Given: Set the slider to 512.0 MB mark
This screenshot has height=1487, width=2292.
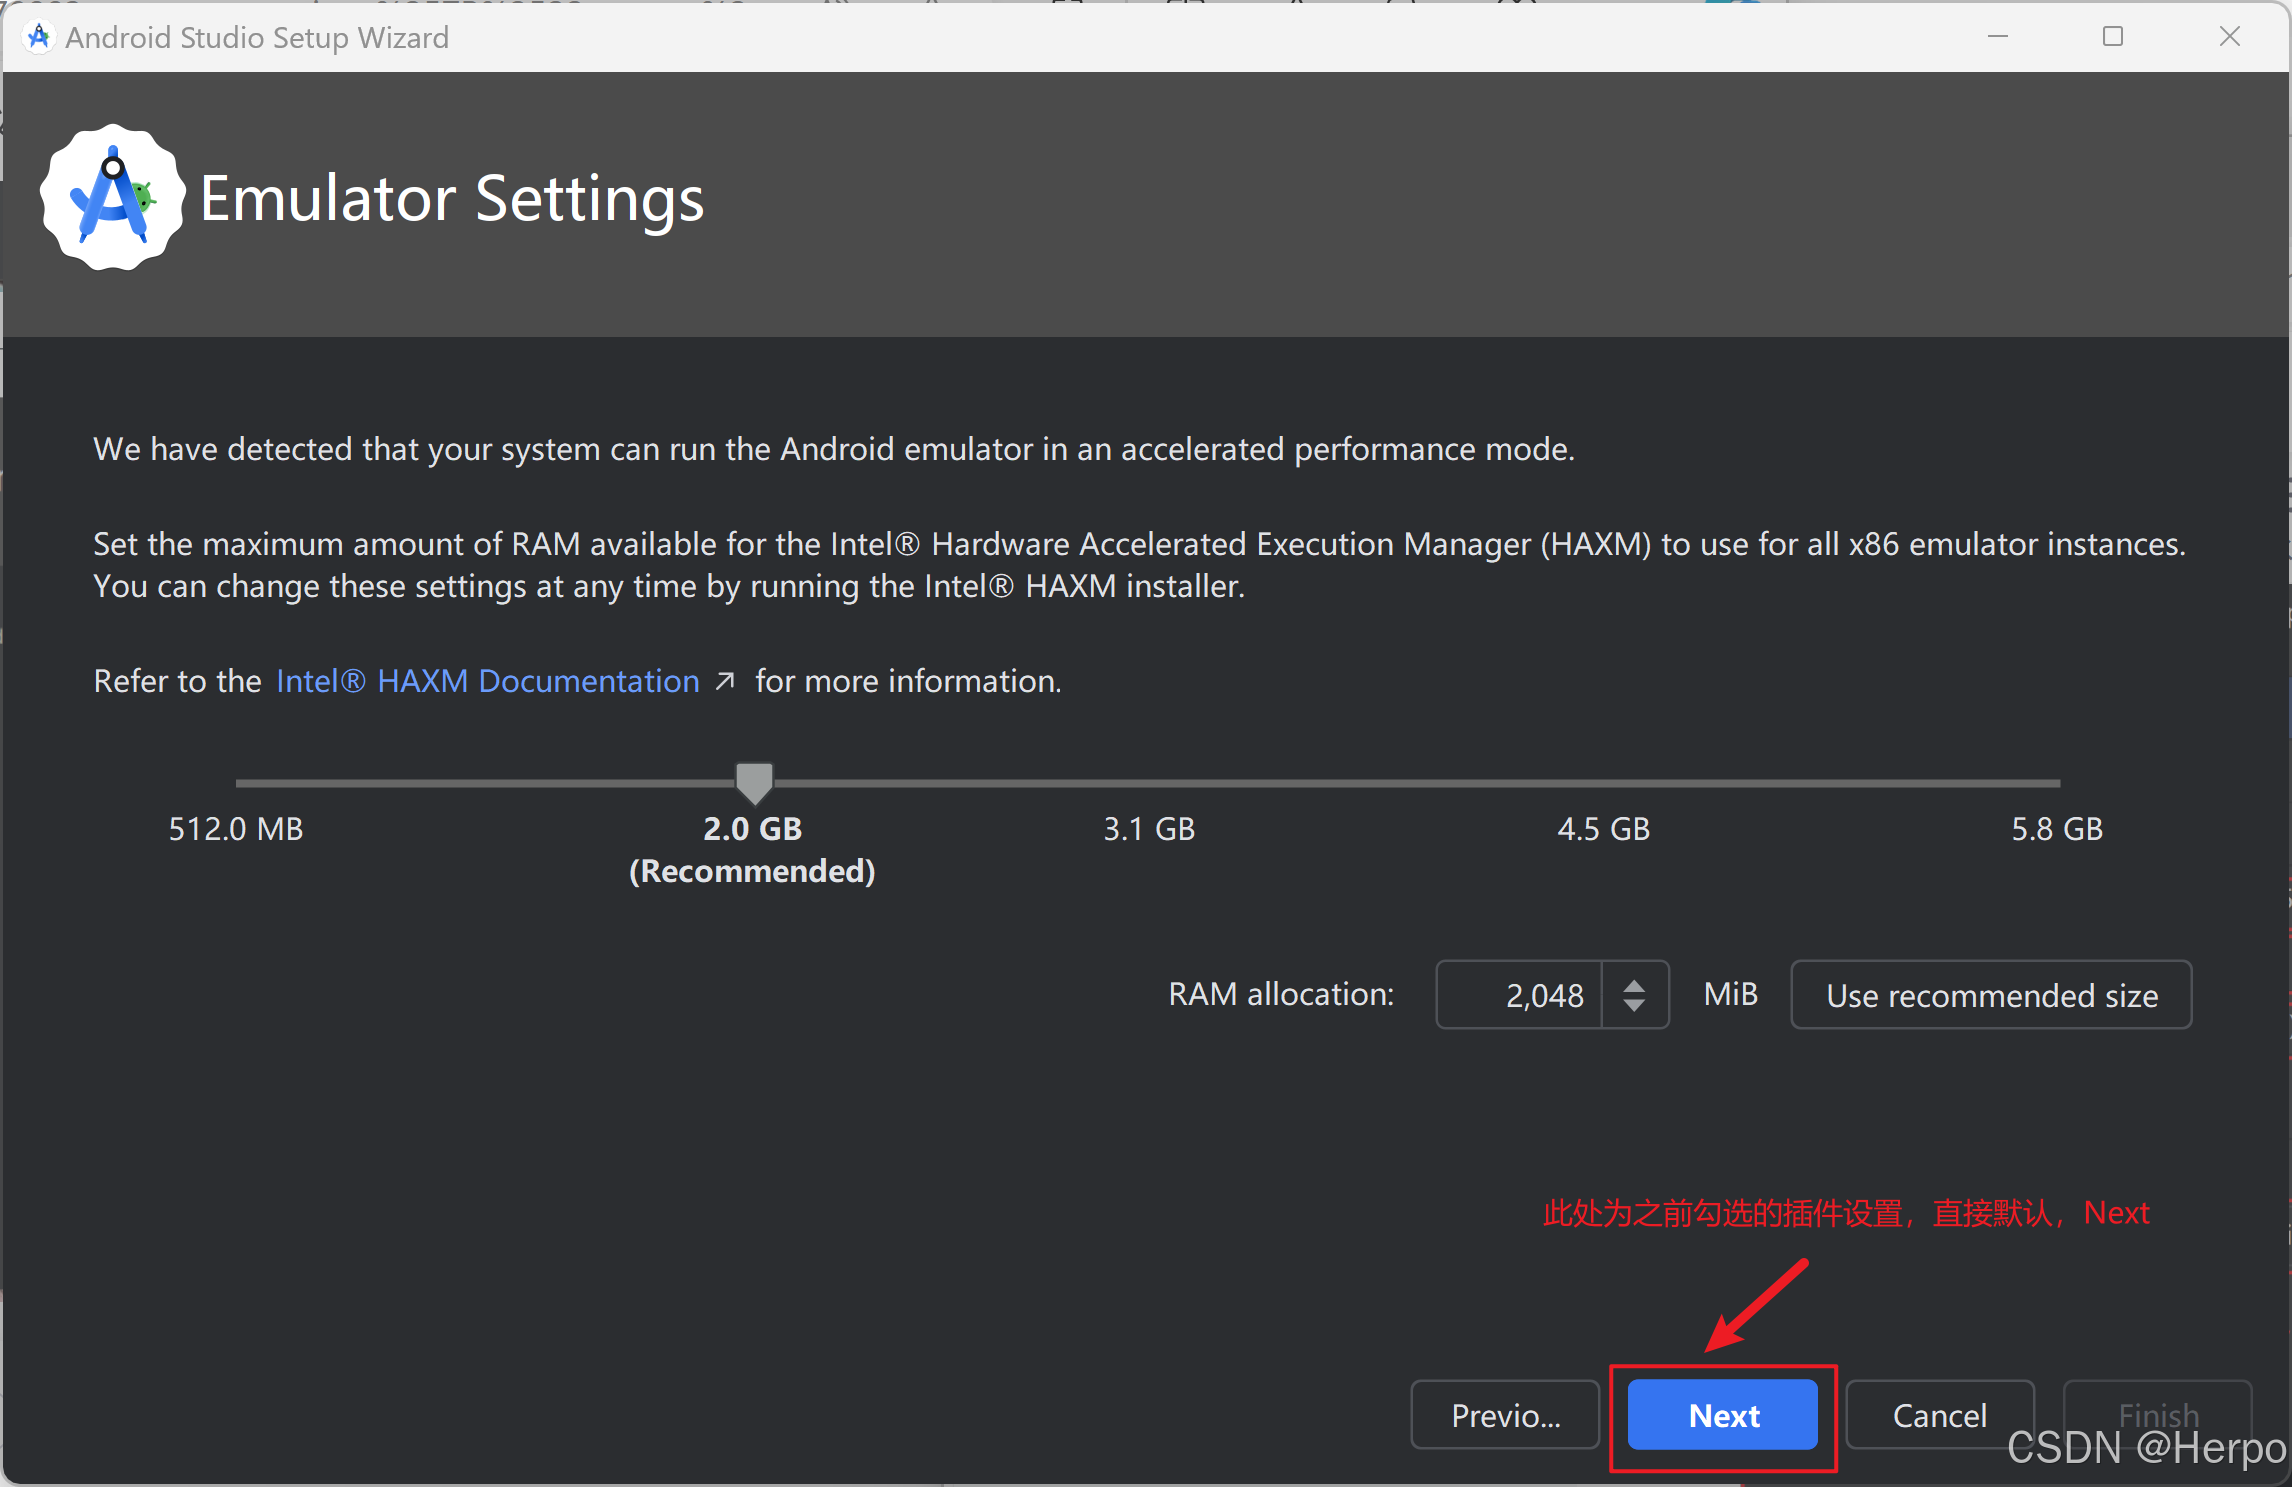Looking at the screenshot, I should coord(238,783).
